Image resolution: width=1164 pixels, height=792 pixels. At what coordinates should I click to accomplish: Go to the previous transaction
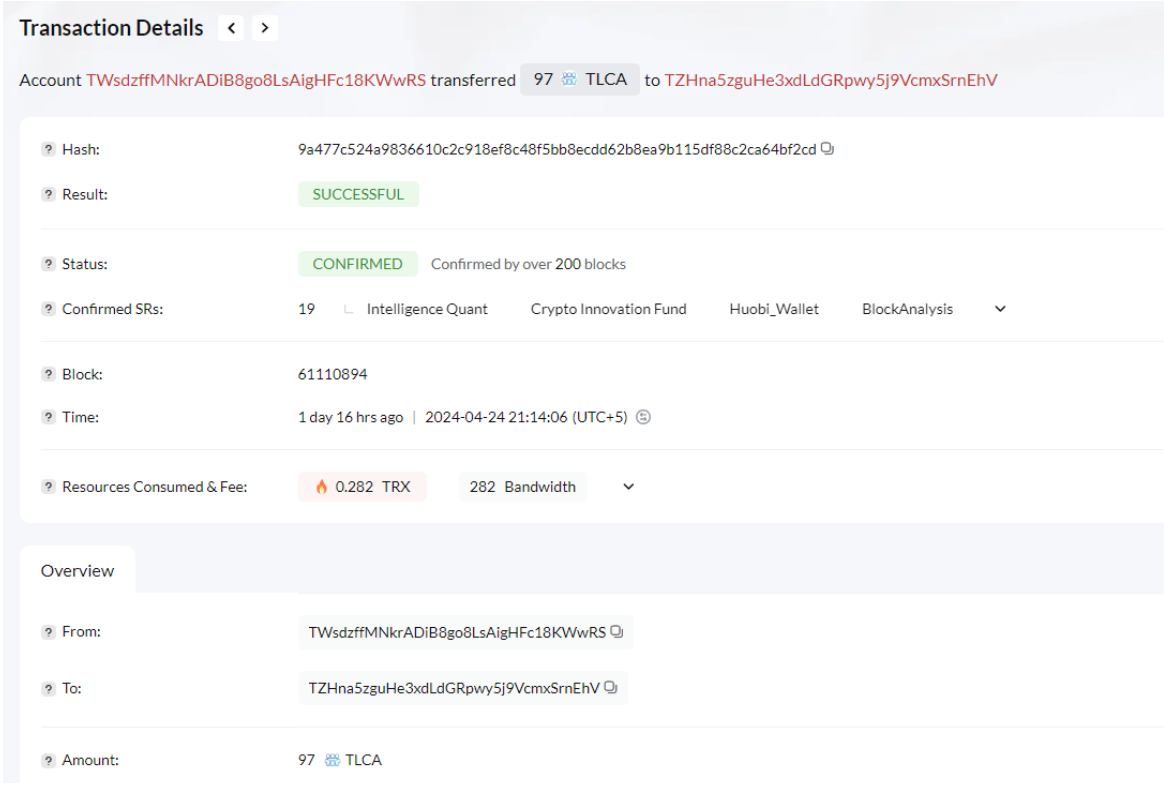[232, 28]
